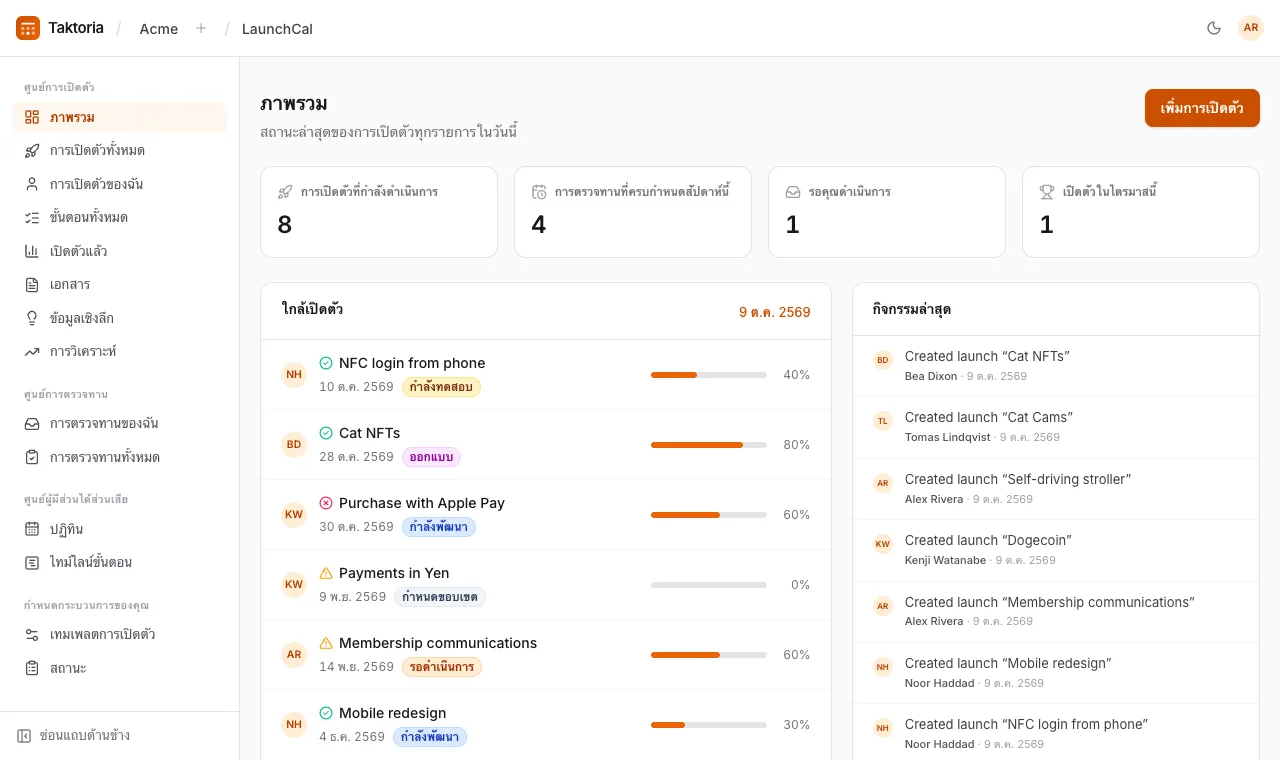This screenshot has height=760, width=1280.
Task: Click green check status on NFC login
Action: (x=326, y=363)
